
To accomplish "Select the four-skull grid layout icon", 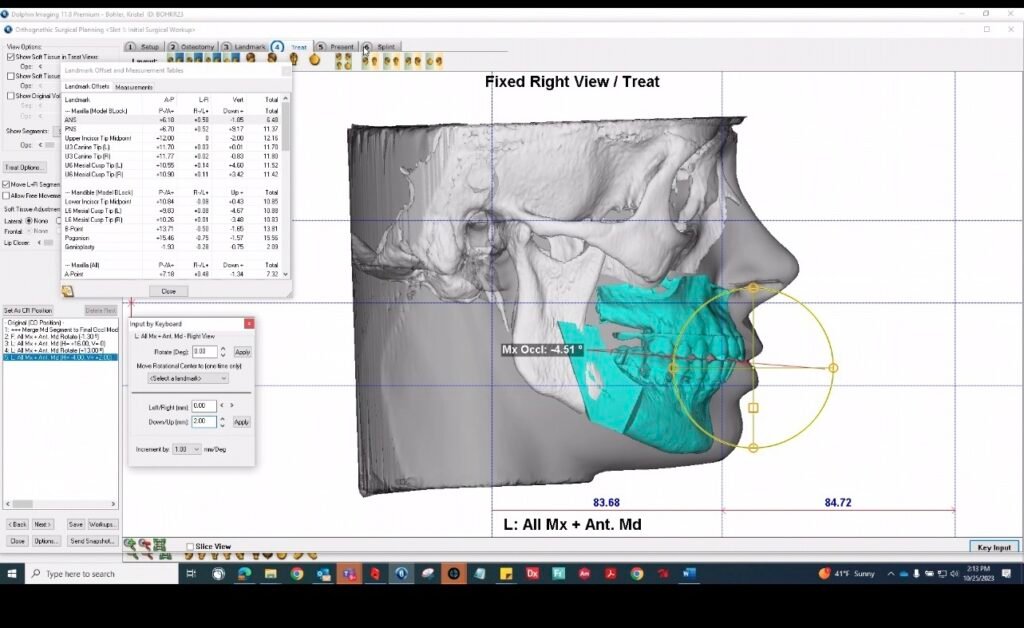I will tap(343, 60).
